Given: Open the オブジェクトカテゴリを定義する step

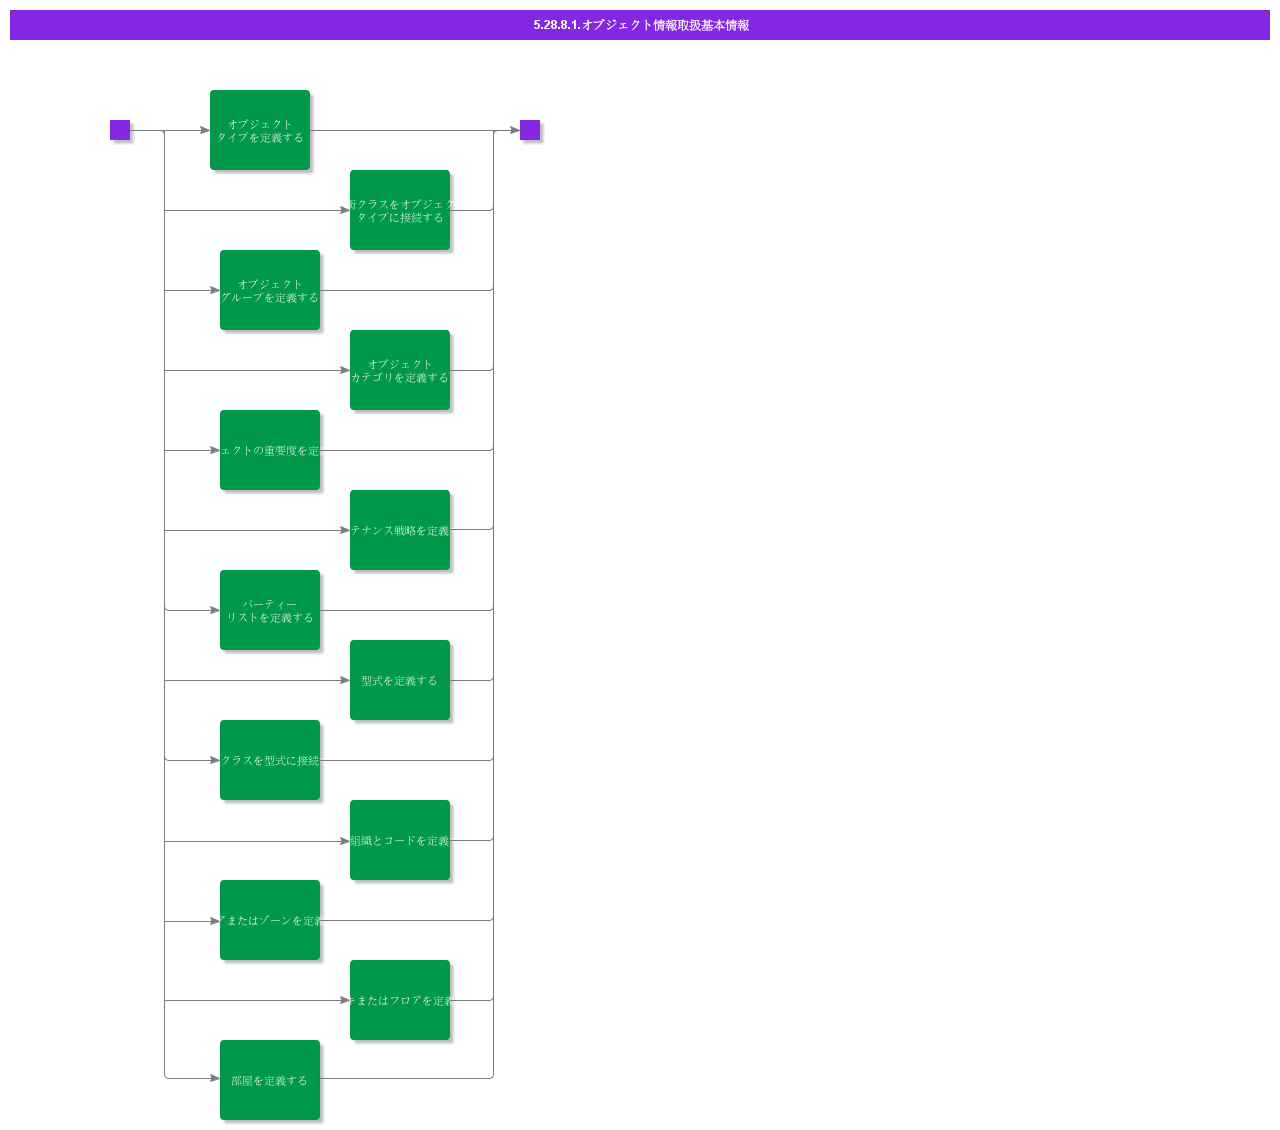Looking at the screenshot, I should [x=400, y=370].
